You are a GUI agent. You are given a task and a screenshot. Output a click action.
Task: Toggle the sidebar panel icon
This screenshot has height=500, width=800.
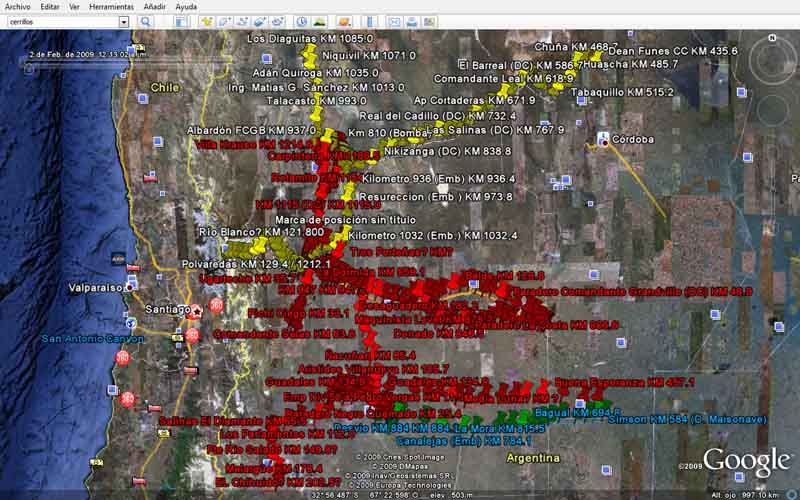(x=180, y=21)
